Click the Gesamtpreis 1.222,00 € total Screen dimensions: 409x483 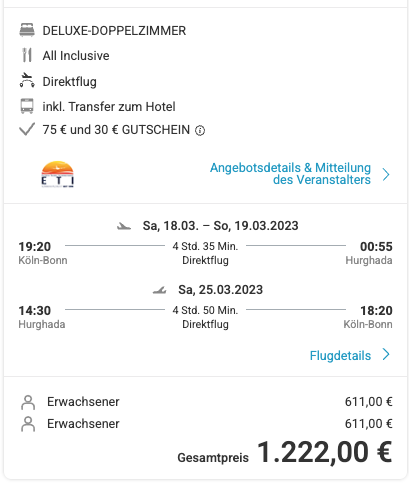click(x=285, y=452)
